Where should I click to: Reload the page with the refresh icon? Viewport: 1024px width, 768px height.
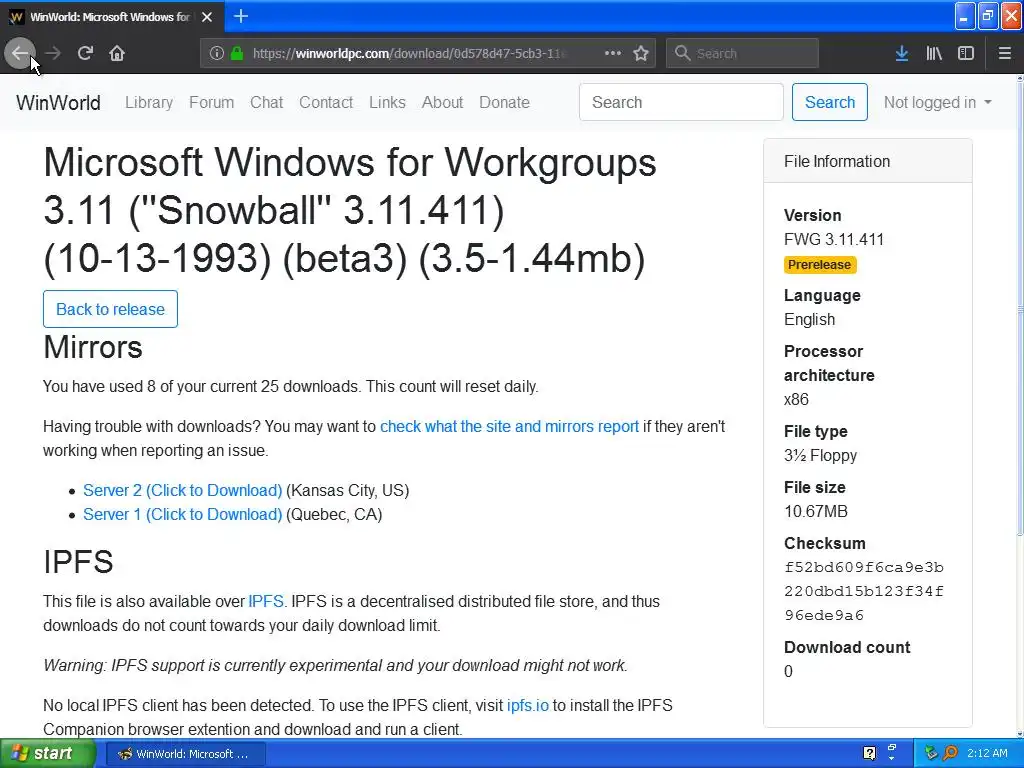click(85, 53)
